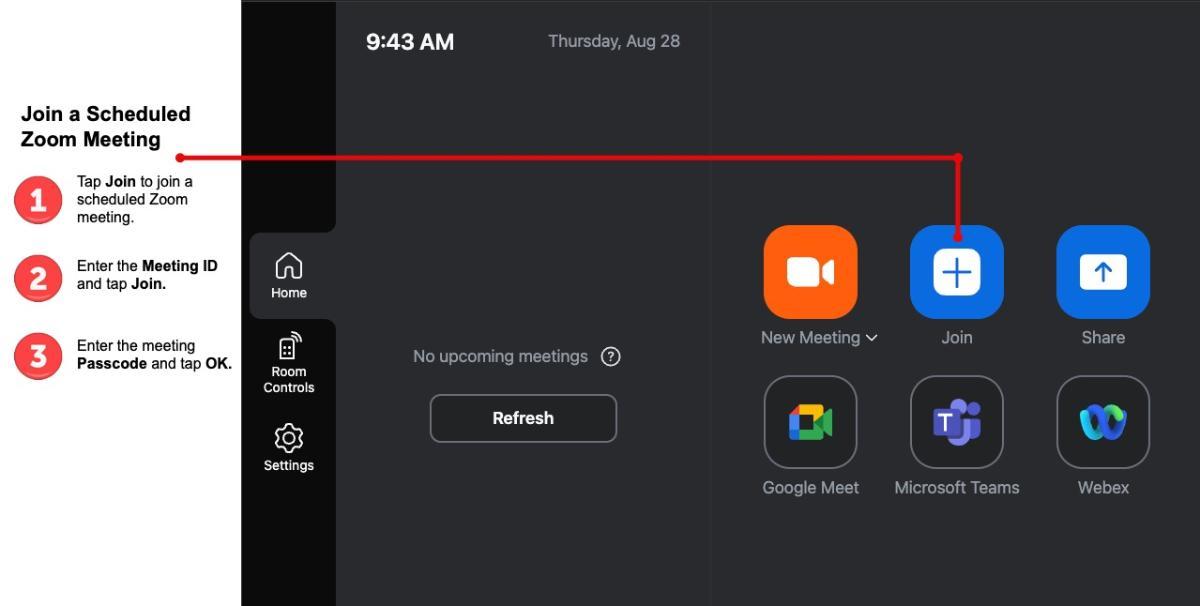This screenshot has width=1200, height=606.
Task: Tap the orange New Meeting camera icon
Action: tap(810, 271)
